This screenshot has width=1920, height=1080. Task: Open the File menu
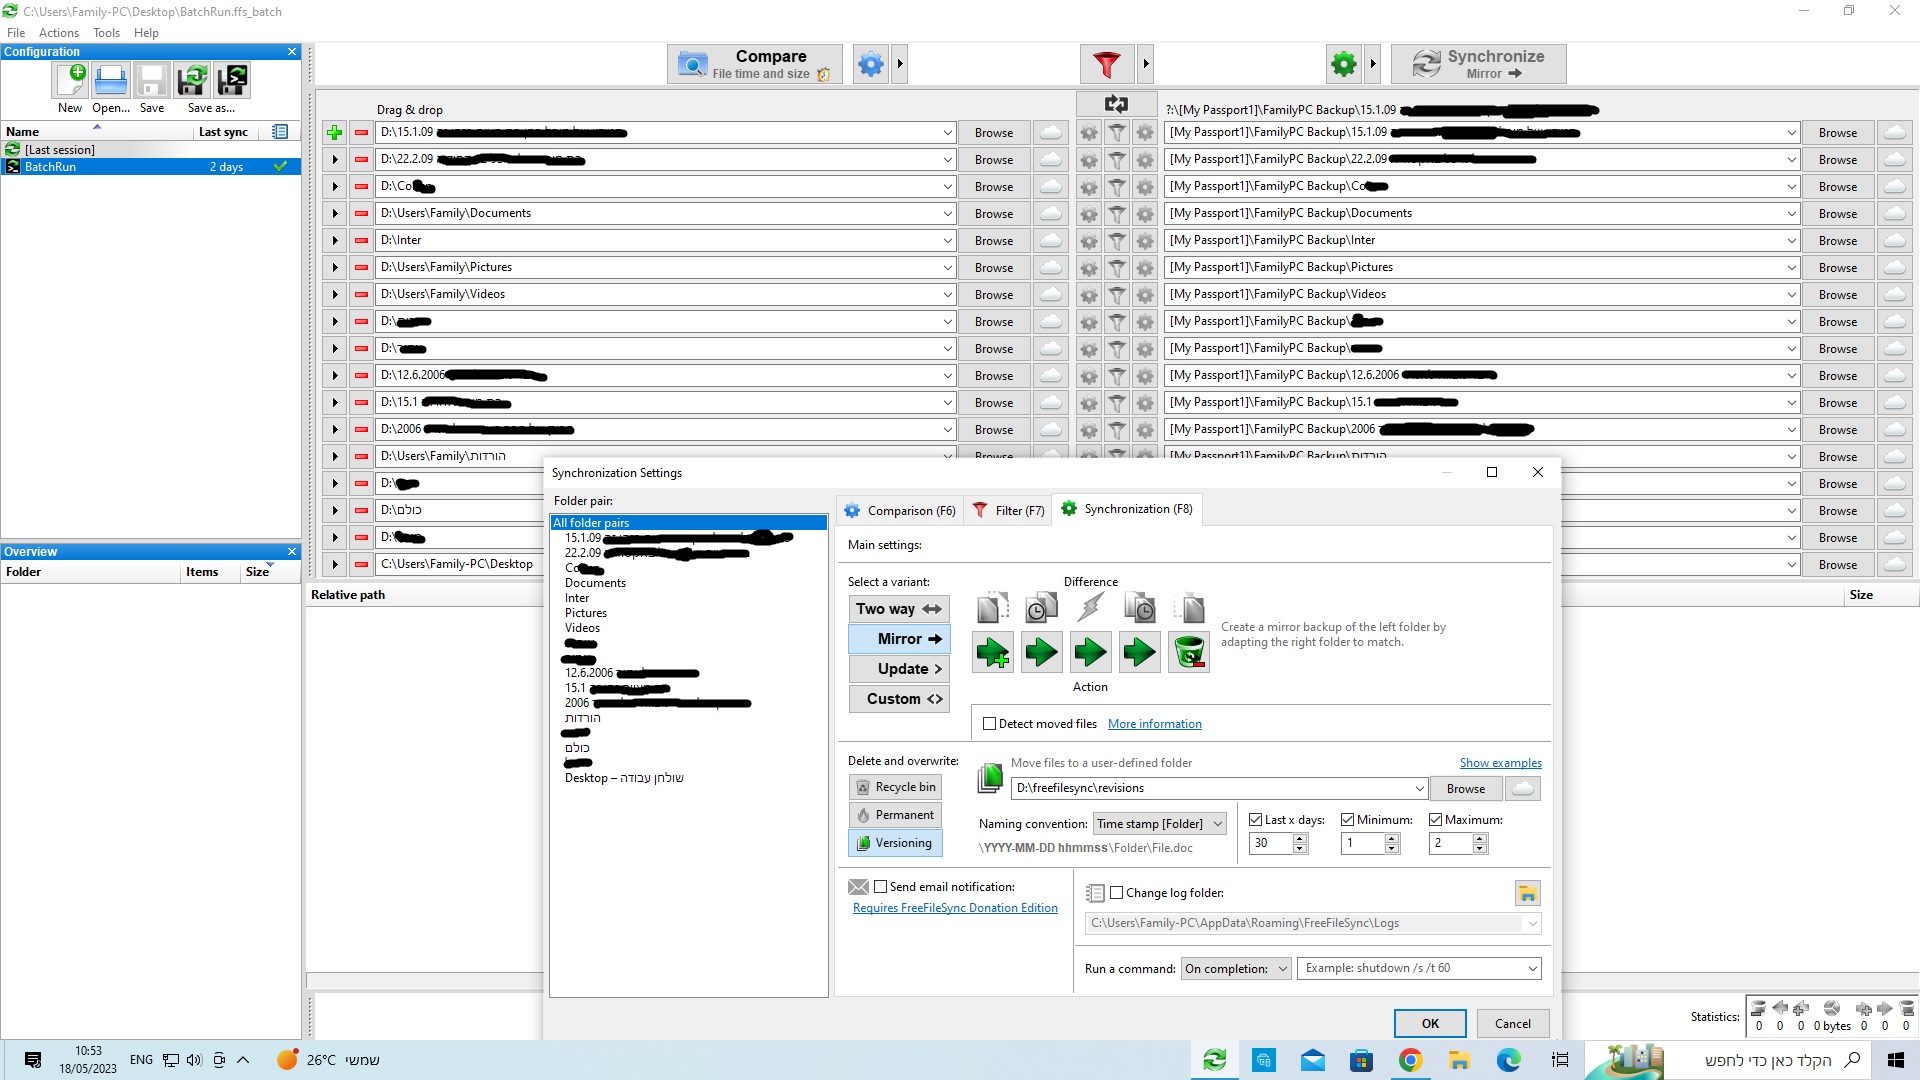16,33
